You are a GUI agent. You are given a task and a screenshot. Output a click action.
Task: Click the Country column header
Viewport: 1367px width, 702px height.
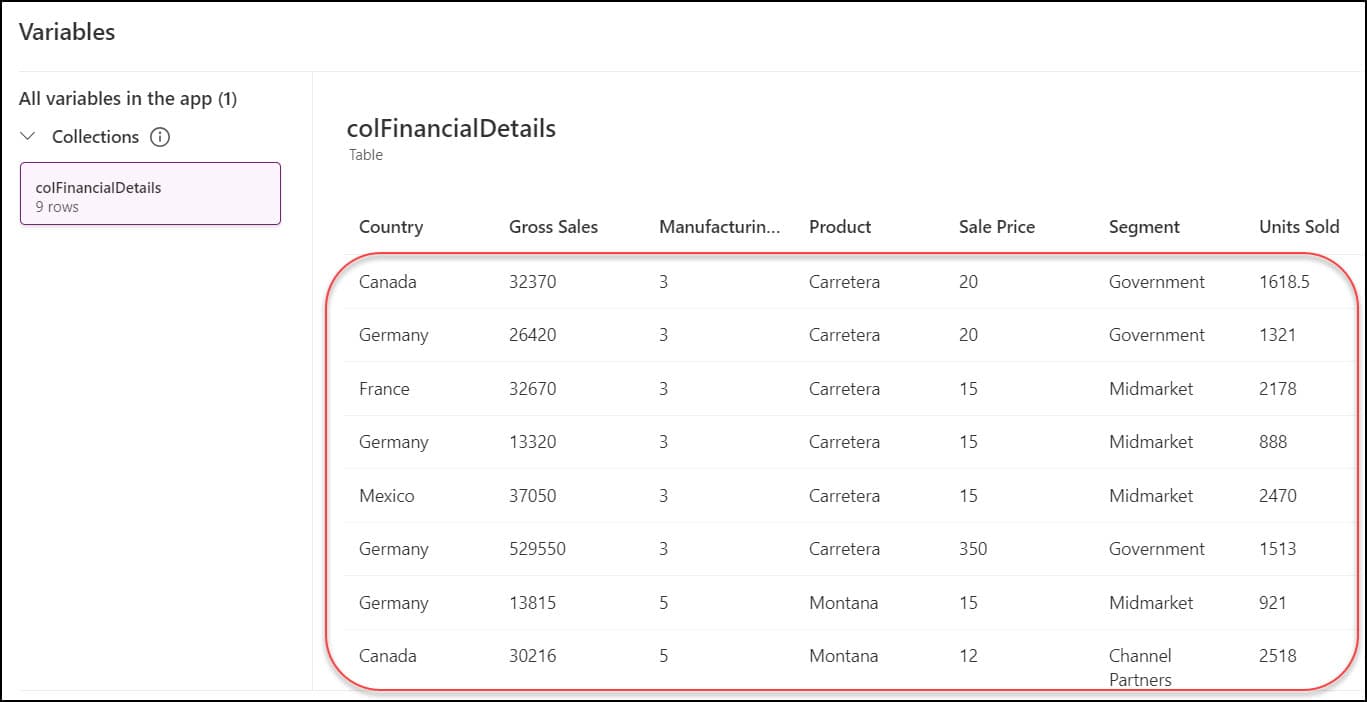click(x=391, y=227)
